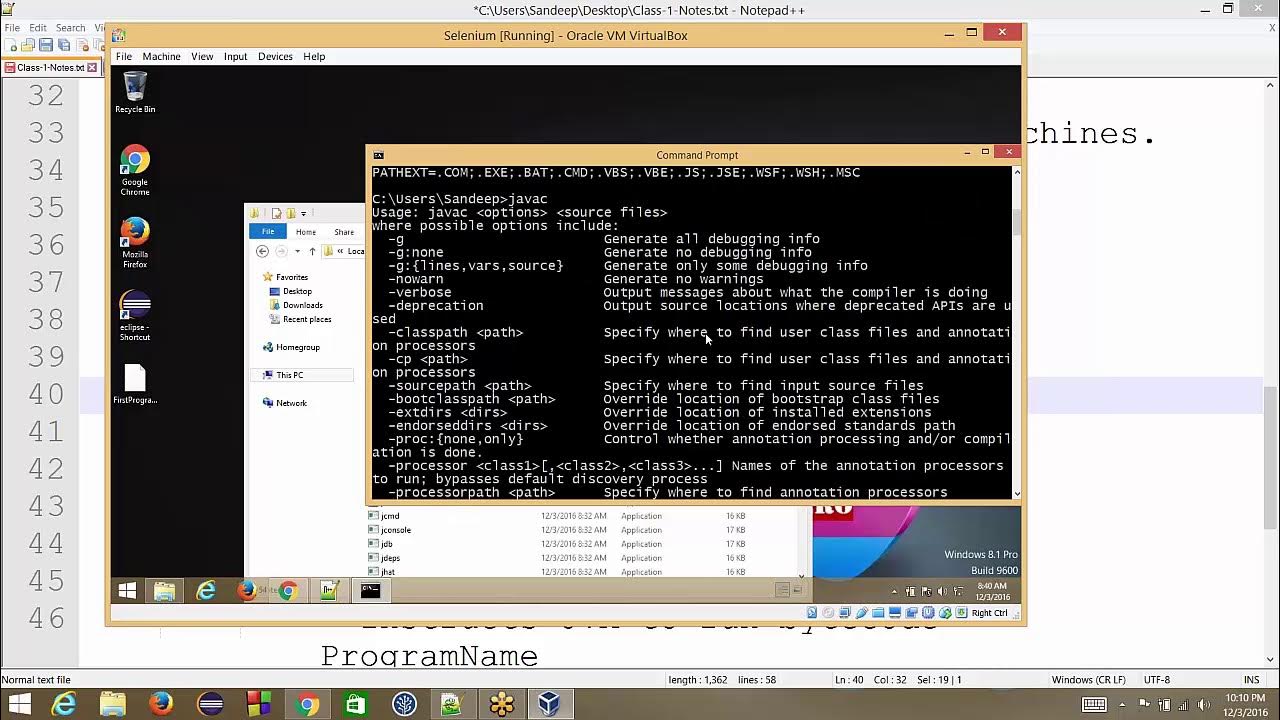The height and width of the screenshot is (720, 1280).
Task: Open the VirtualBox Help menu
Action: (x=314, y=56)
